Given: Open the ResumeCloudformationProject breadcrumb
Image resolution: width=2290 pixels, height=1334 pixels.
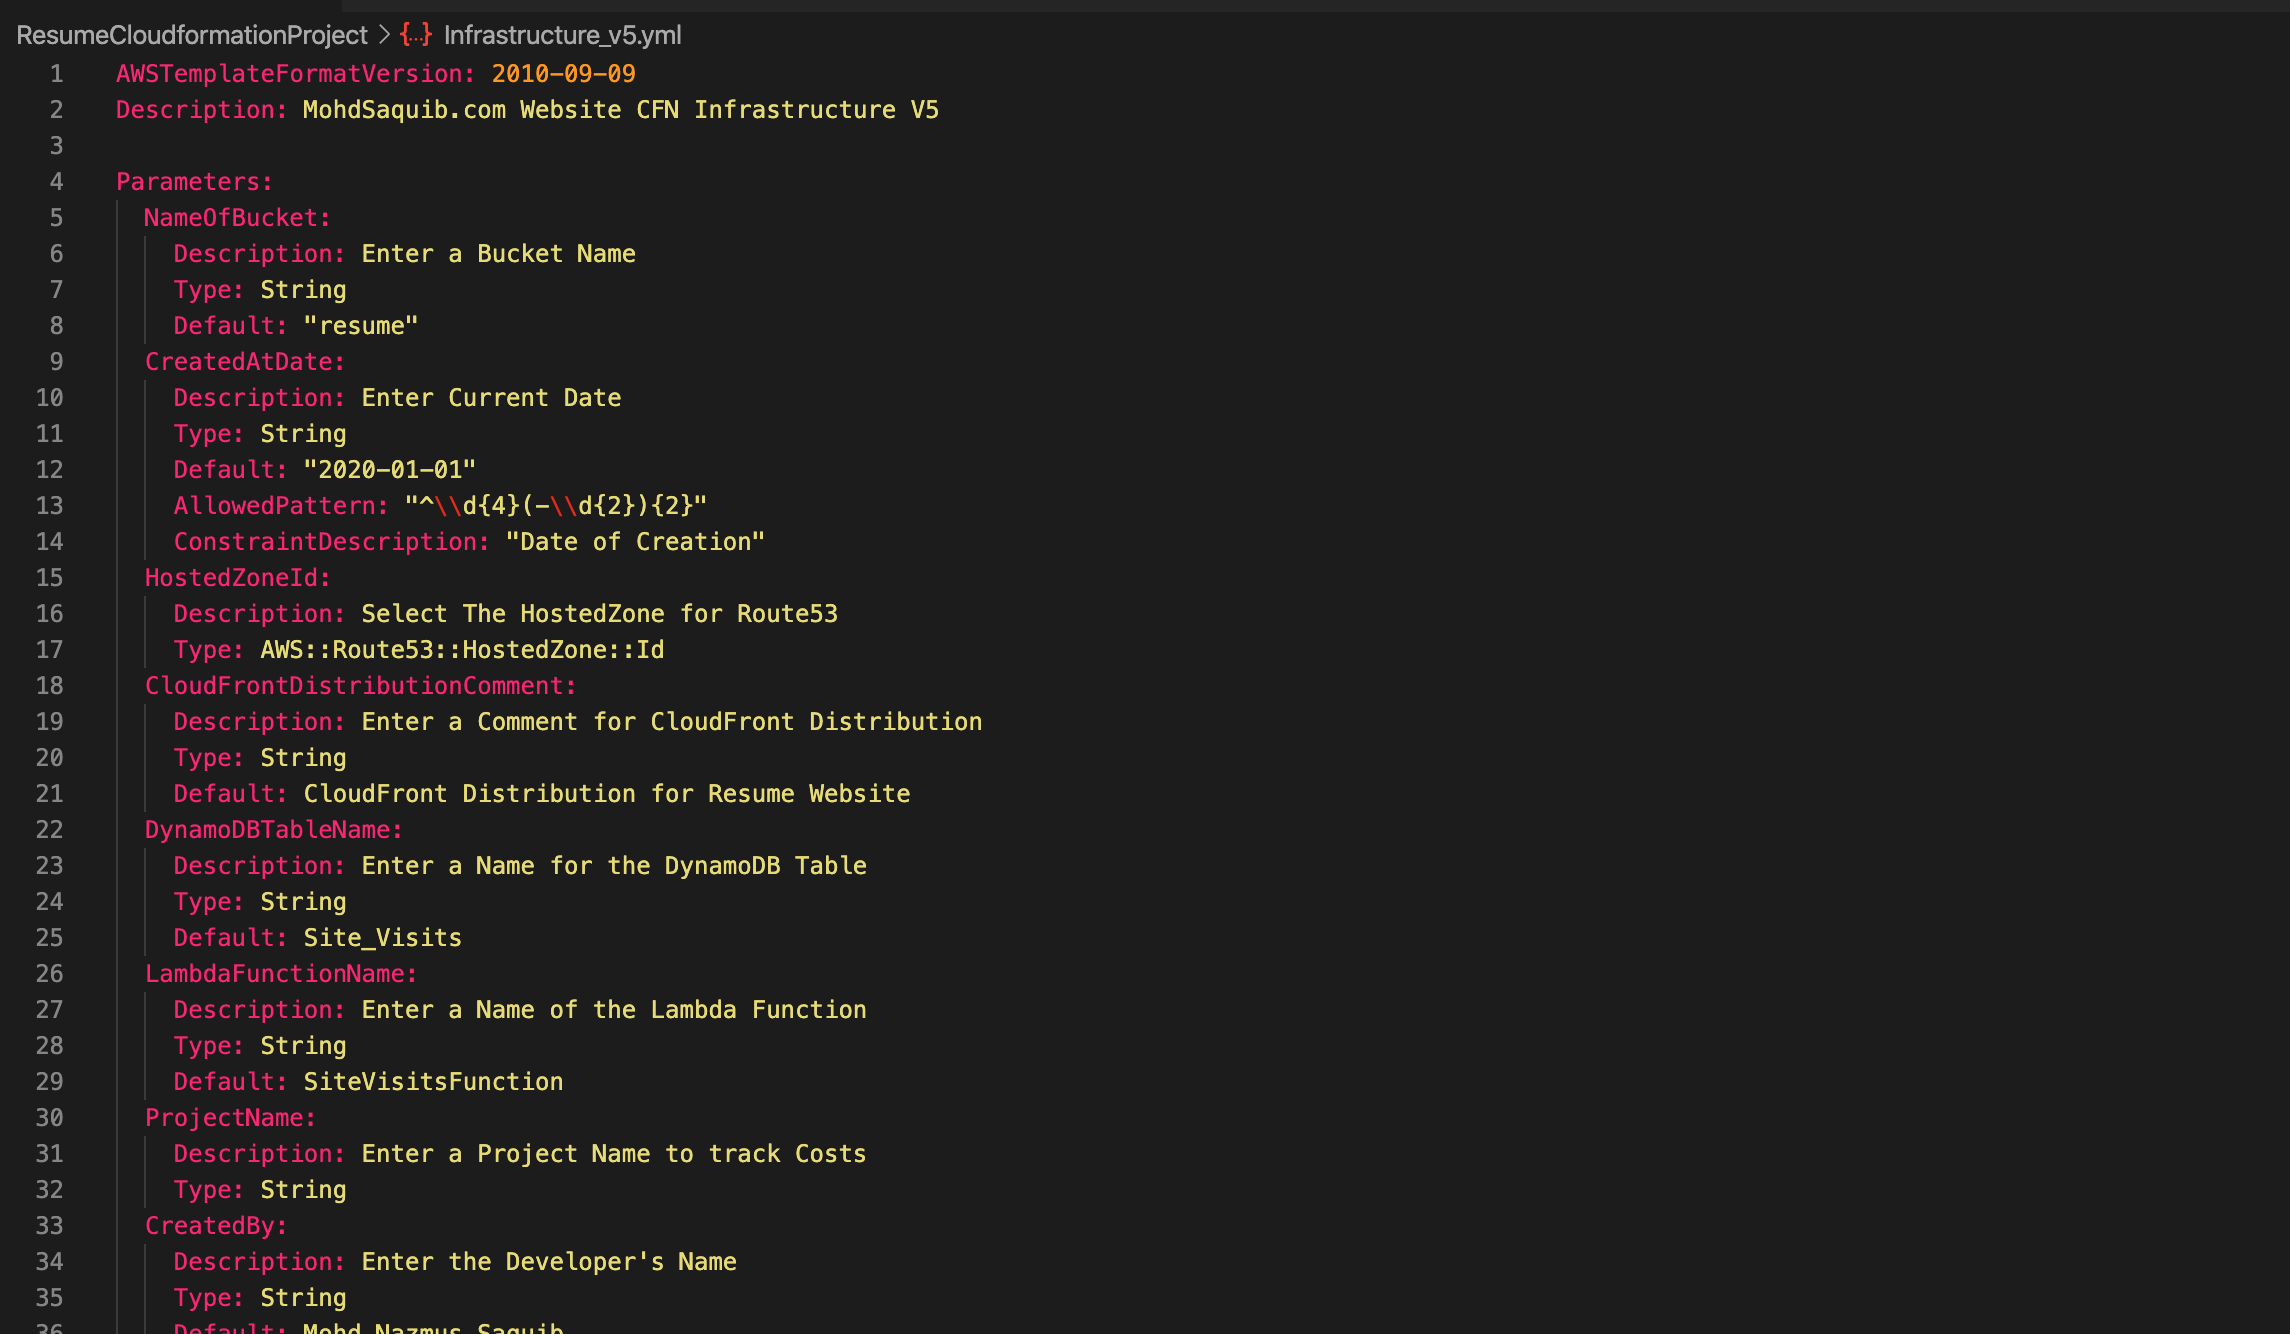Looking at the screenshot, I should pyautogui.click(x=192, y=35).
